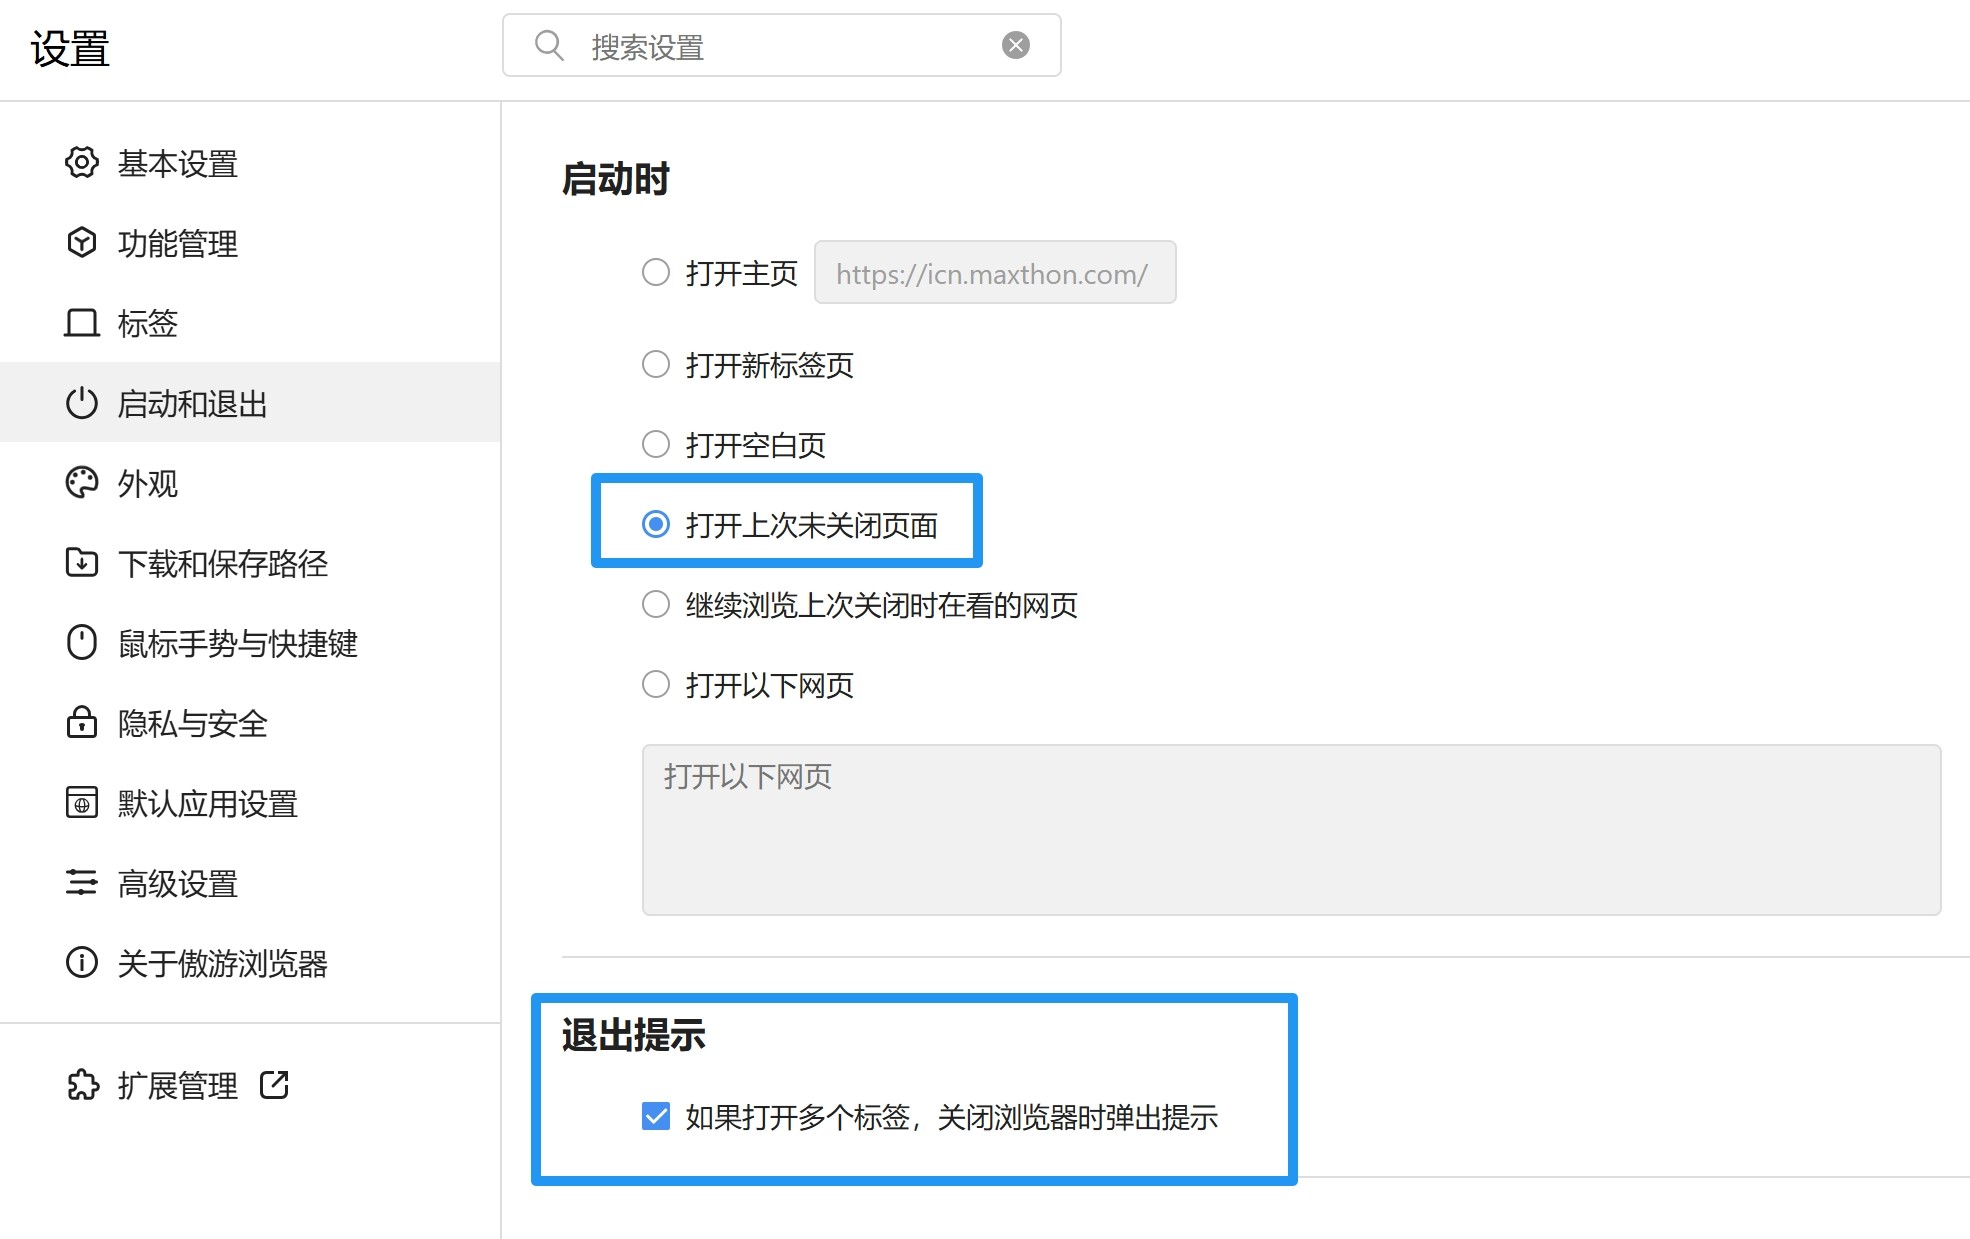Select the 打开空白页 radio option

[x=656, y=444]
